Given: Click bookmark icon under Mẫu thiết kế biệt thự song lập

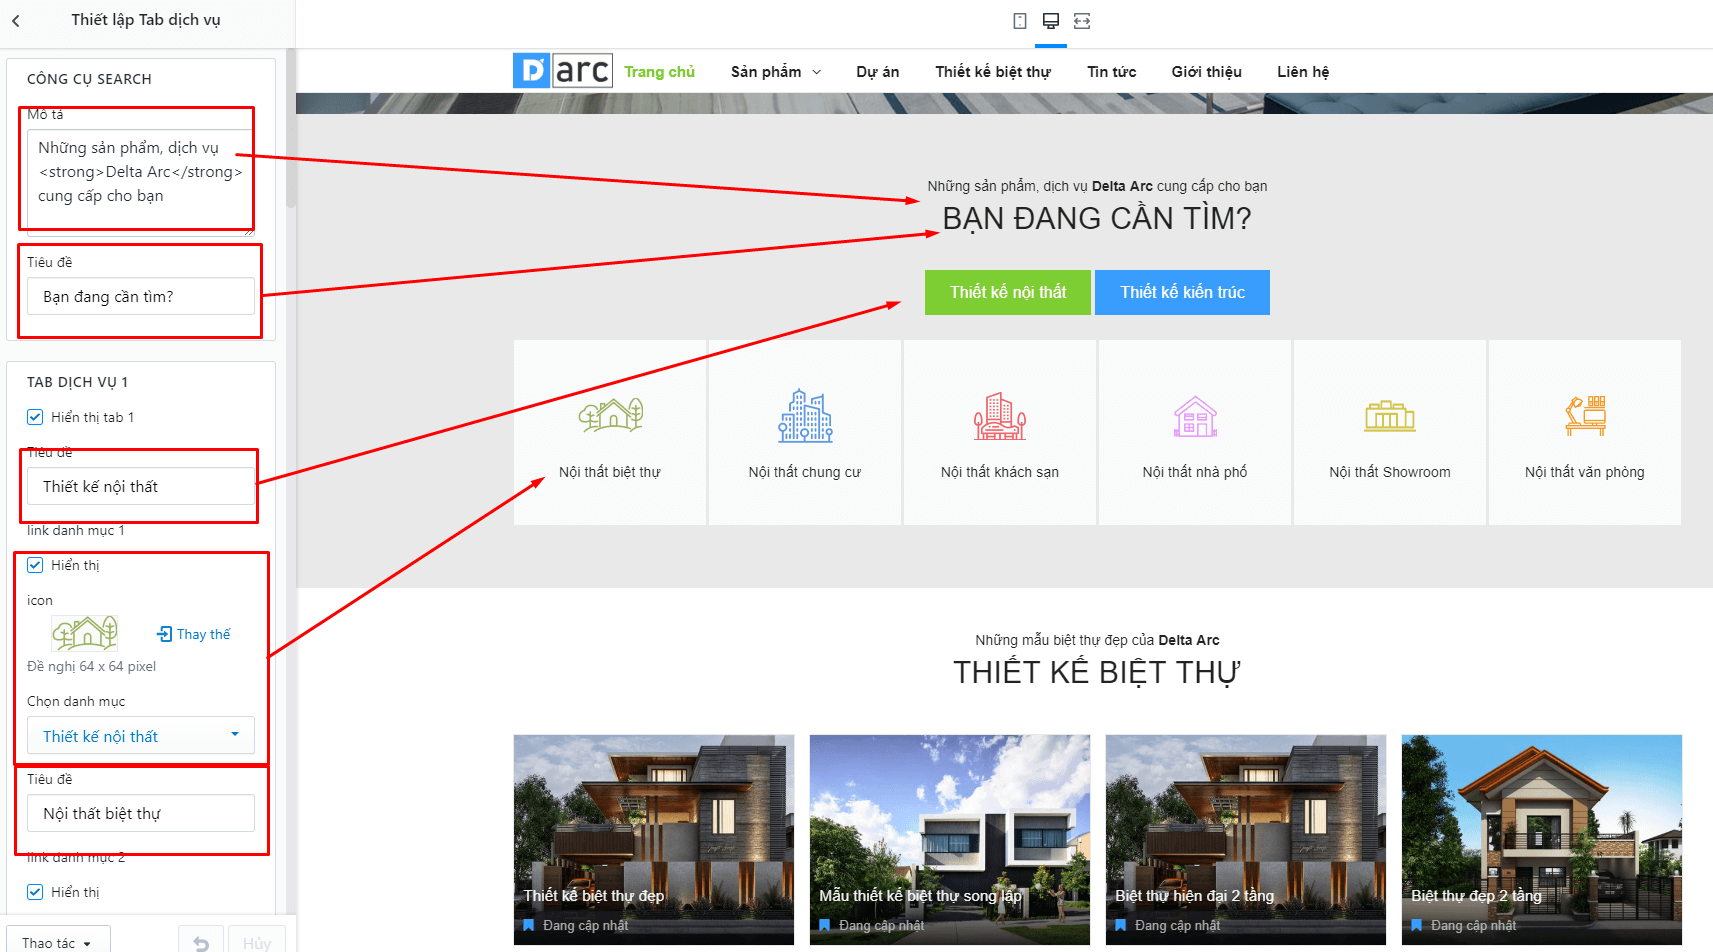Looking at the screenshot, I should (825, 925).
